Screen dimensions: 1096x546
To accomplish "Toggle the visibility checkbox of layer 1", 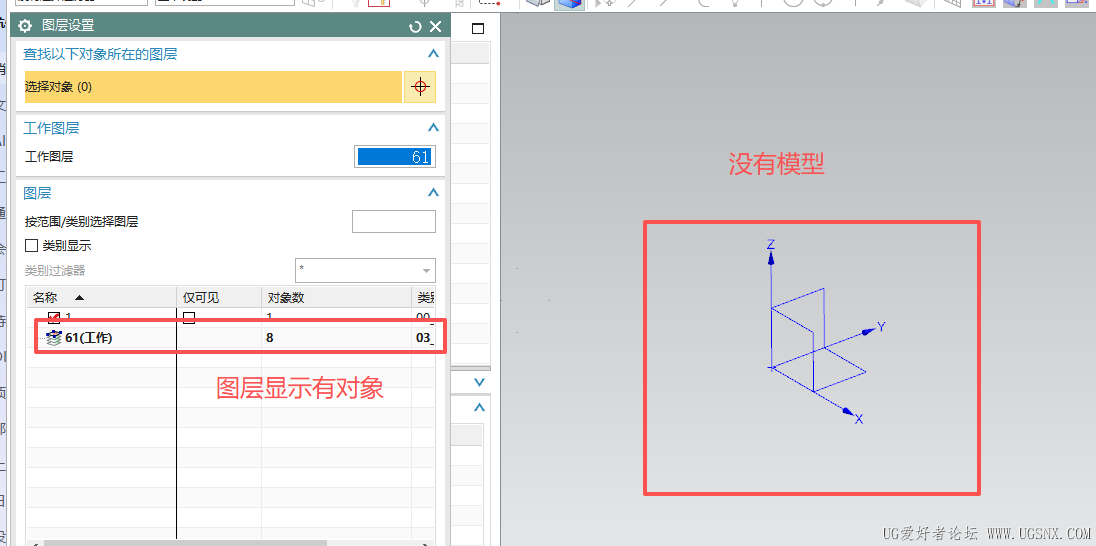I will tap(54, 317).
